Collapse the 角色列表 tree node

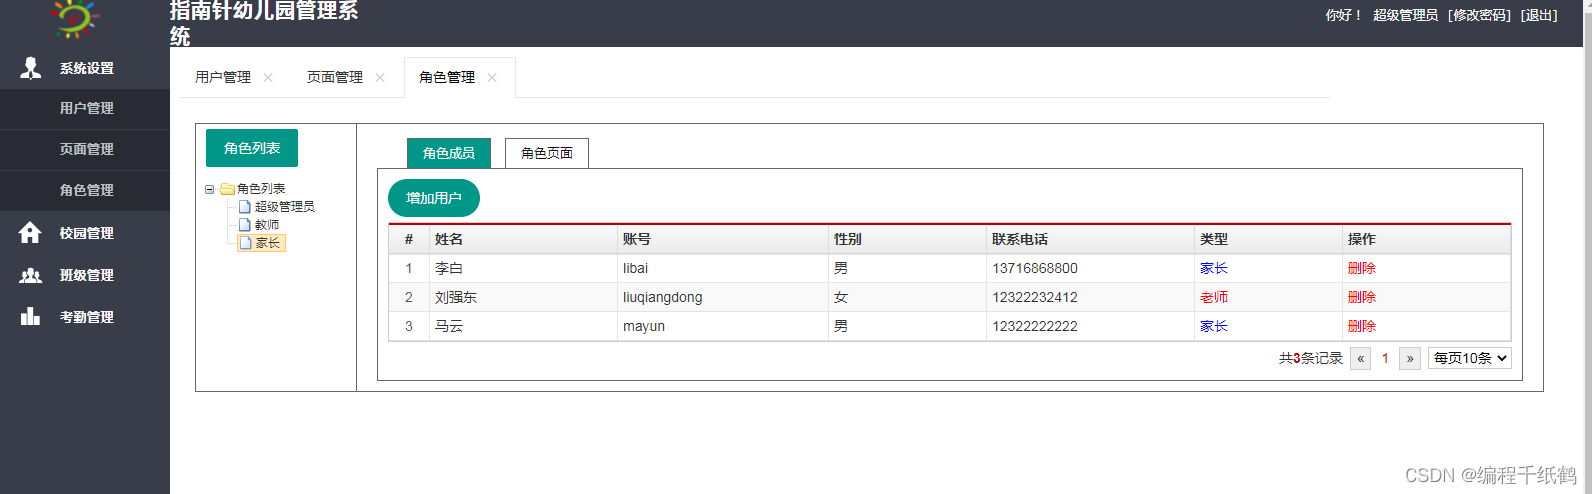pos(210,189)
